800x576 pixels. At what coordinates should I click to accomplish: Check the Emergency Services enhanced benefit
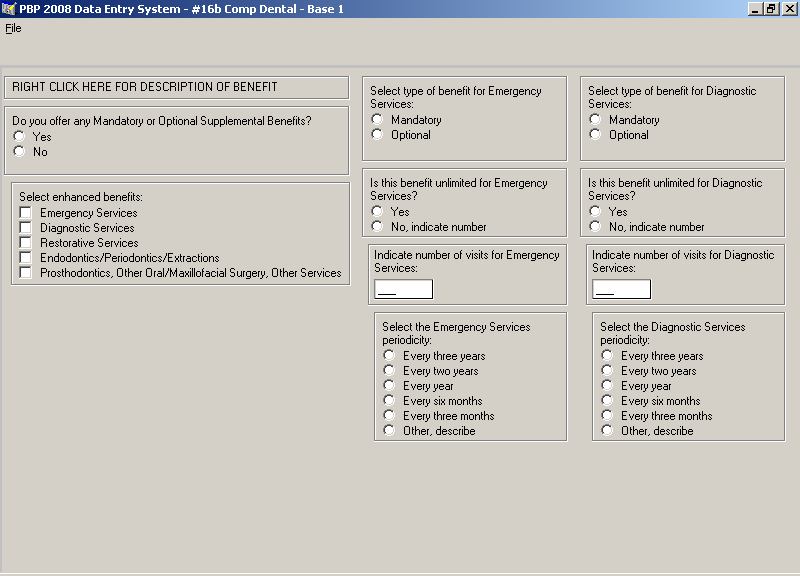26,212
